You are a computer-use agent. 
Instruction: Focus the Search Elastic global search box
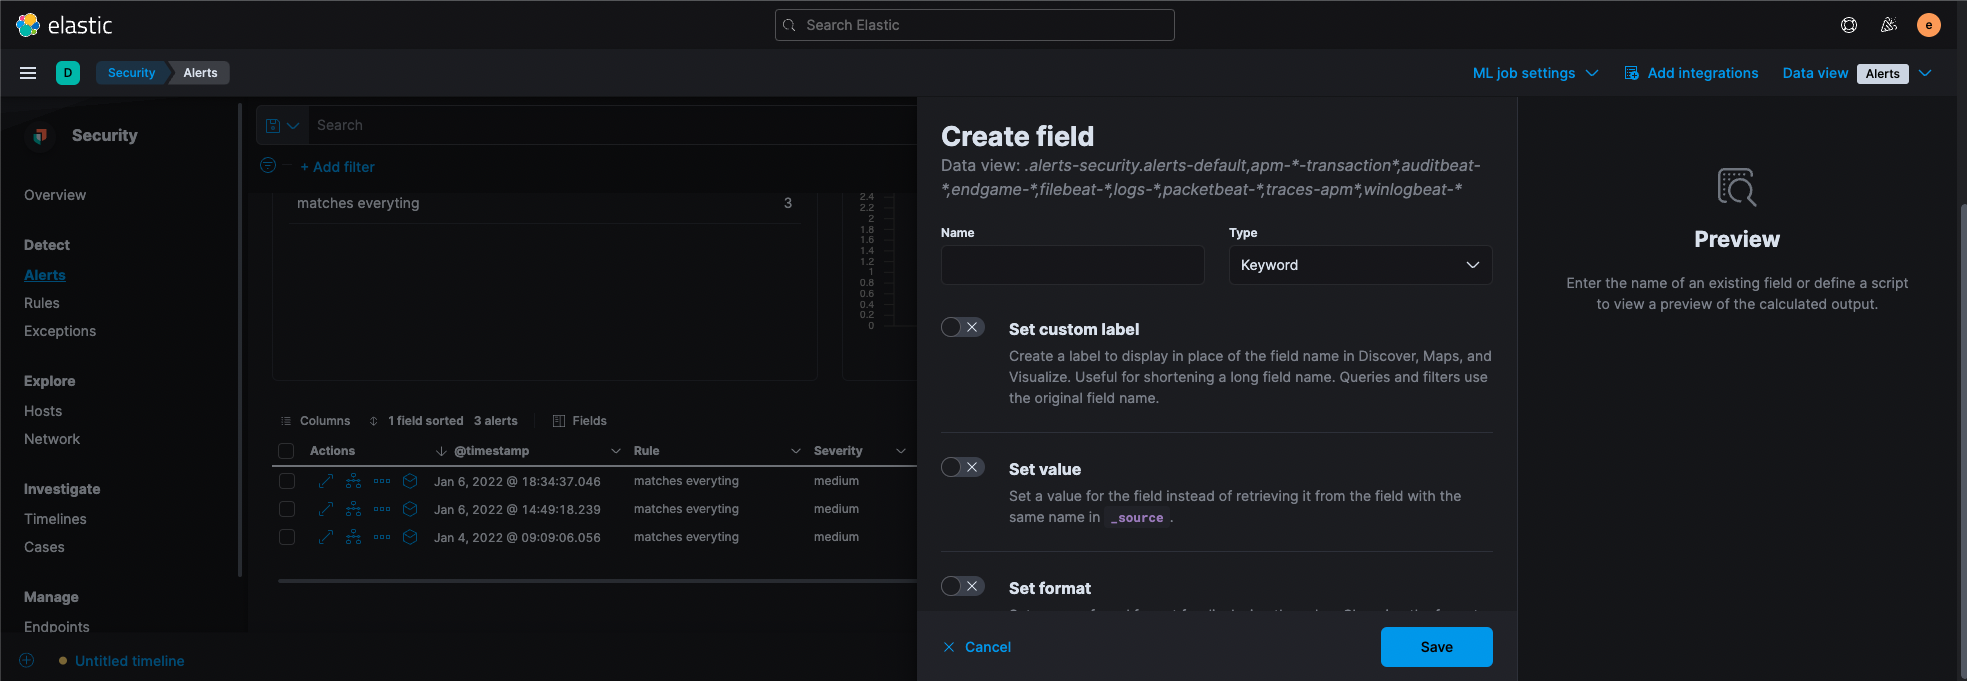974,25
